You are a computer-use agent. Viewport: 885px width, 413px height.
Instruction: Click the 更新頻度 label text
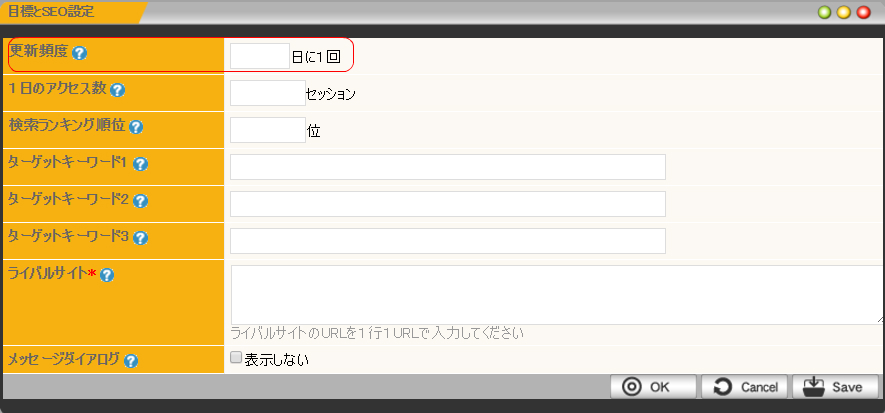click(x=38, y=52)
